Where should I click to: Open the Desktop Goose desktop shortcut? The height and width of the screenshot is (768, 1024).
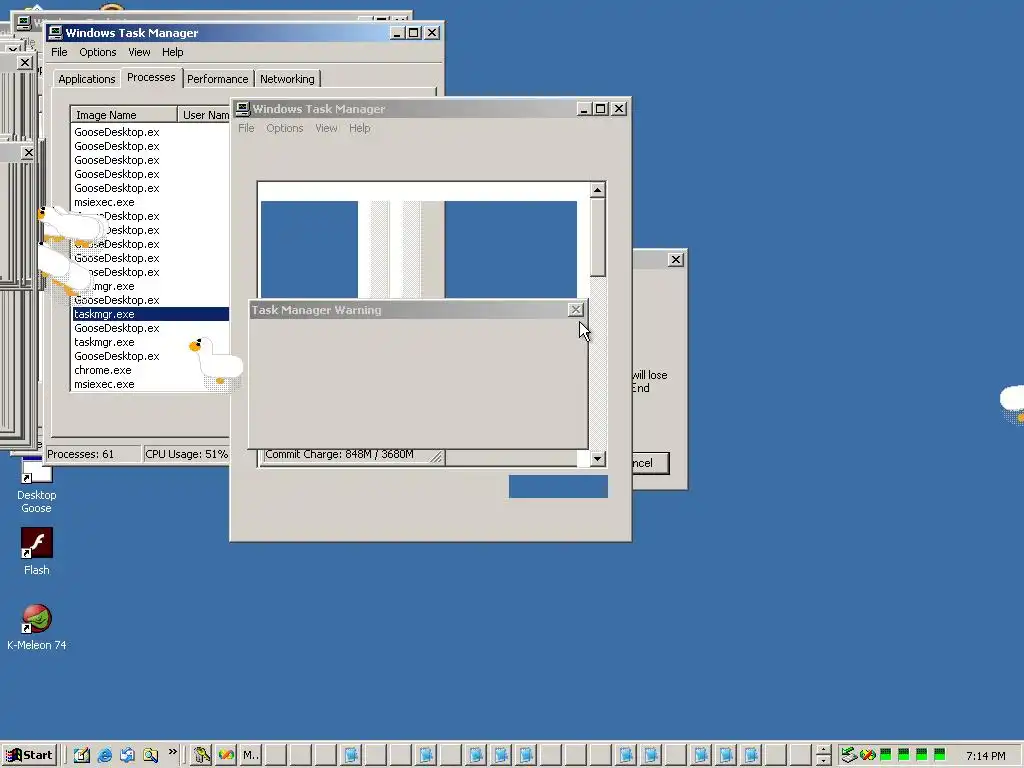[x=37, y=484]
